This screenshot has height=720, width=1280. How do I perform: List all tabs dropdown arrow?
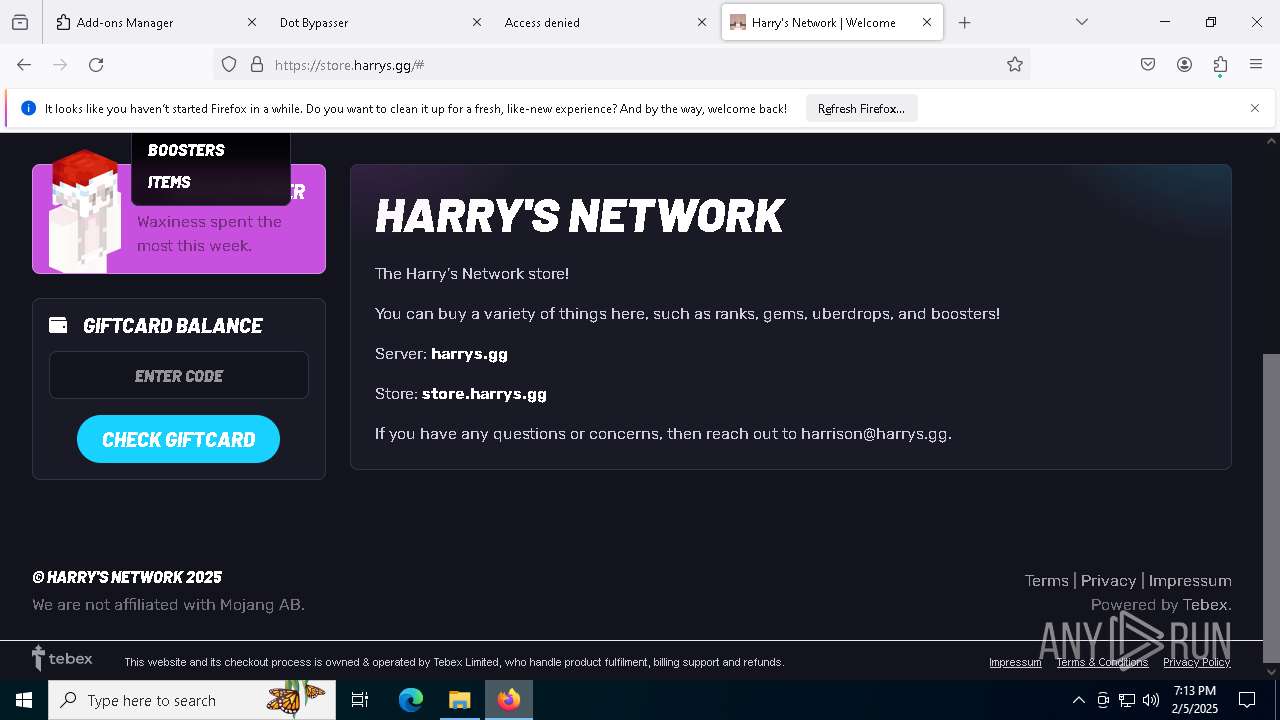pyautogui.click(x=1082, y=22)
